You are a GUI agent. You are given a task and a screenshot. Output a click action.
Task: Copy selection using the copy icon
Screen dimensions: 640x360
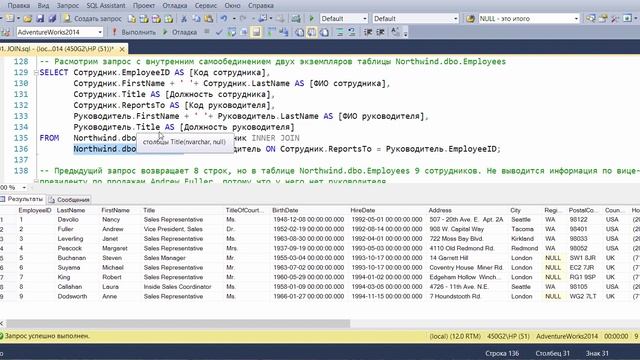[196, 18]
